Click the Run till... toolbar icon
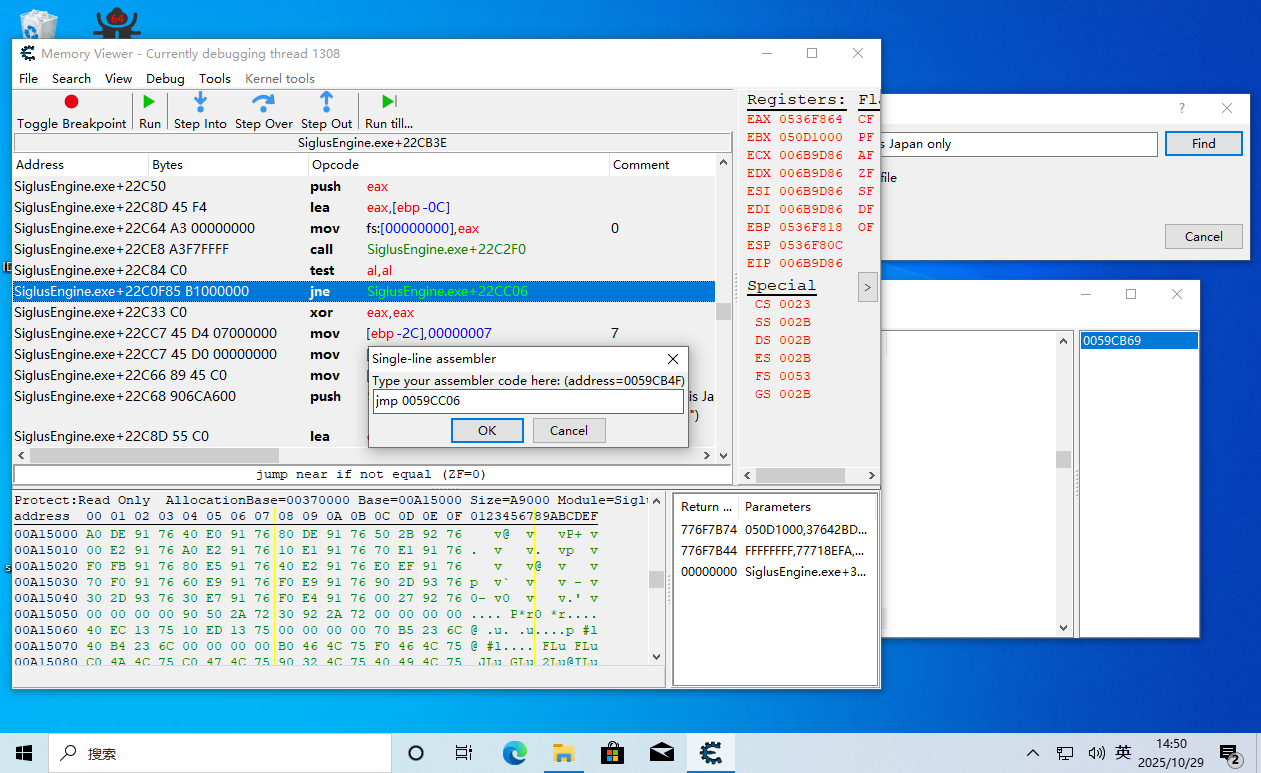This screenshot has height=773, width=1261. [x=389, y=102]
